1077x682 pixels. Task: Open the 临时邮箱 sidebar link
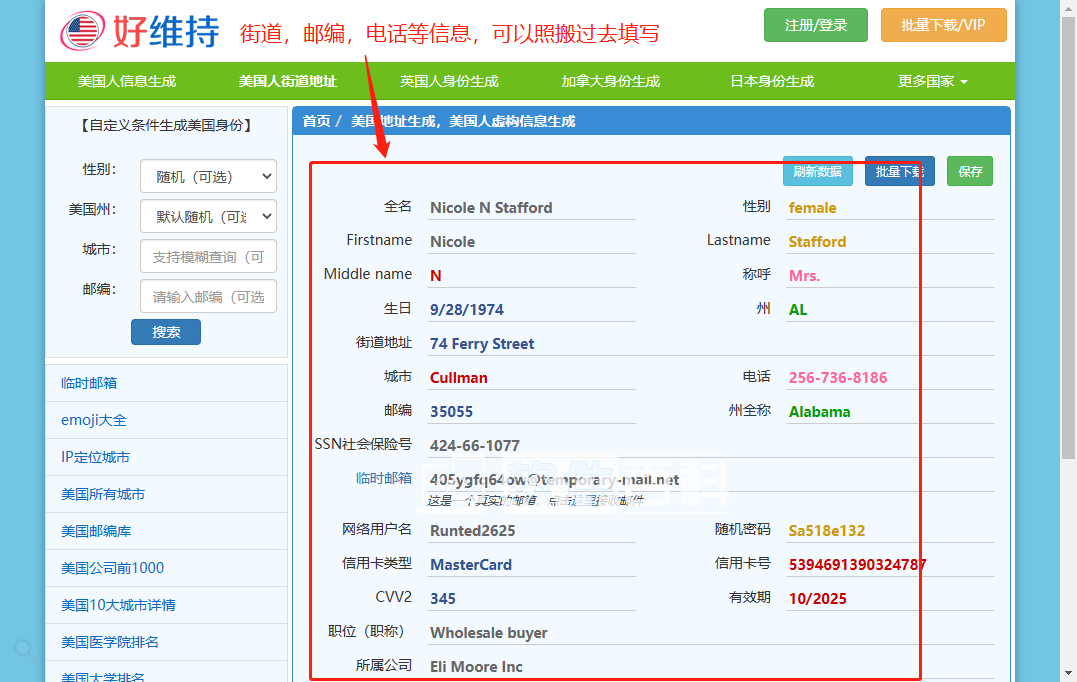pos(89,383)
